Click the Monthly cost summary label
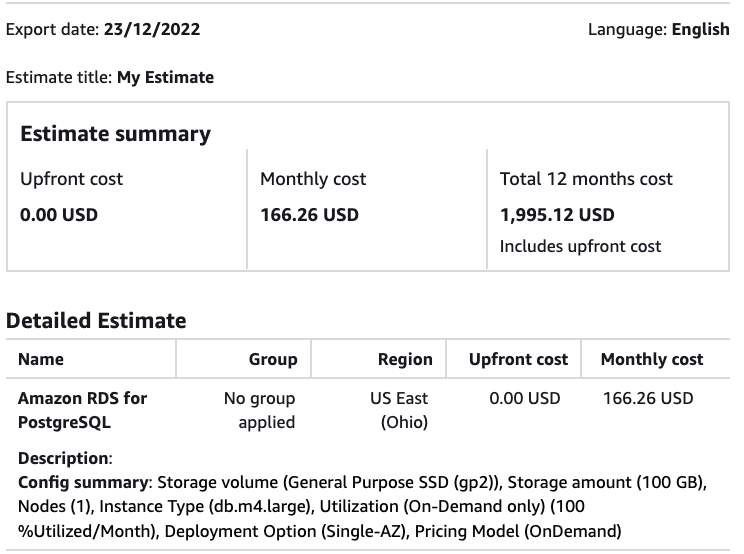 pos(313,179)
